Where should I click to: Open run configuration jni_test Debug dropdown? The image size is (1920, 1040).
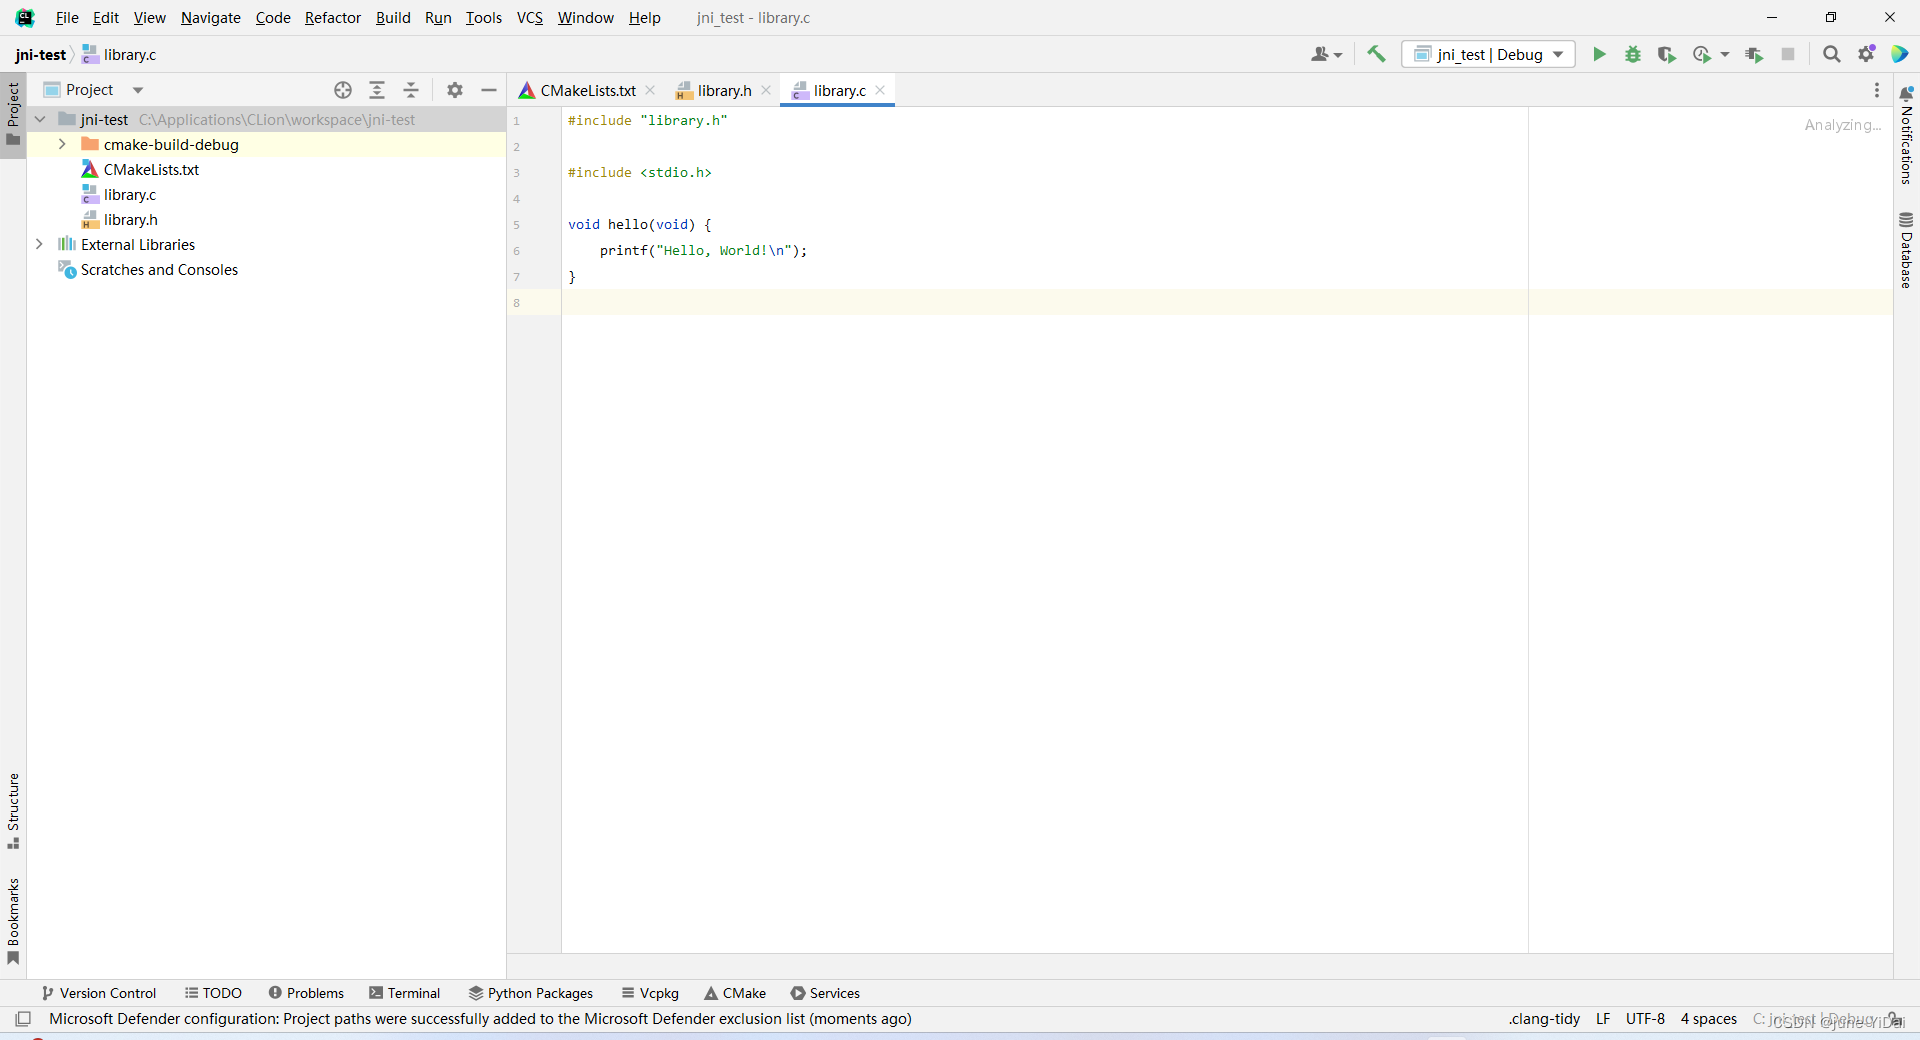pyautogui.click(x=1488, y=54)
